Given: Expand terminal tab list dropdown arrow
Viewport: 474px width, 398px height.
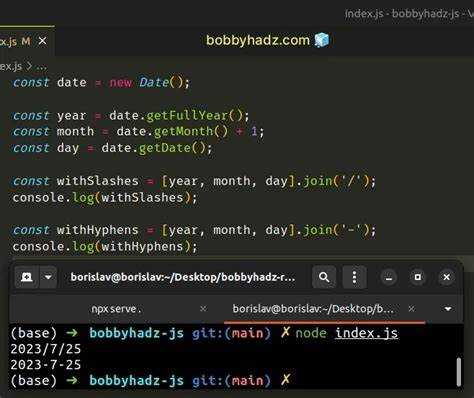Looking at the screenshot, I should point(448,309).
